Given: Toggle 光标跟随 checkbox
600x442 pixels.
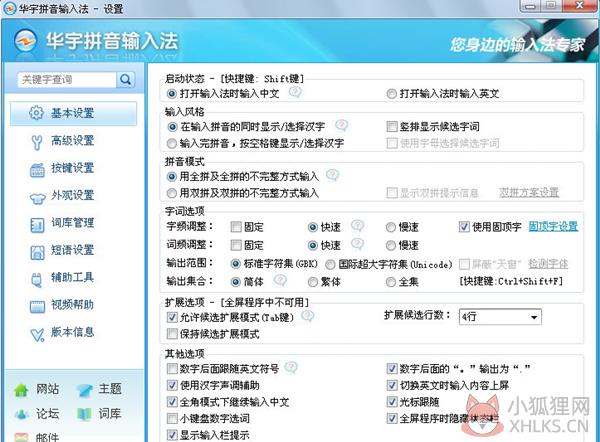Looking at the screenshot, I should point(392,402).
